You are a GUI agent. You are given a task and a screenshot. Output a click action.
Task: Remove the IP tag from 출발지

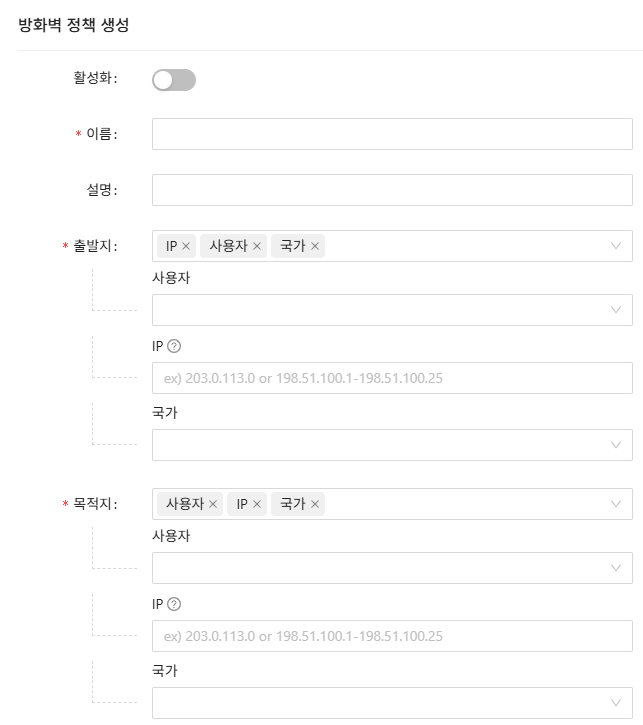[186, 246]
